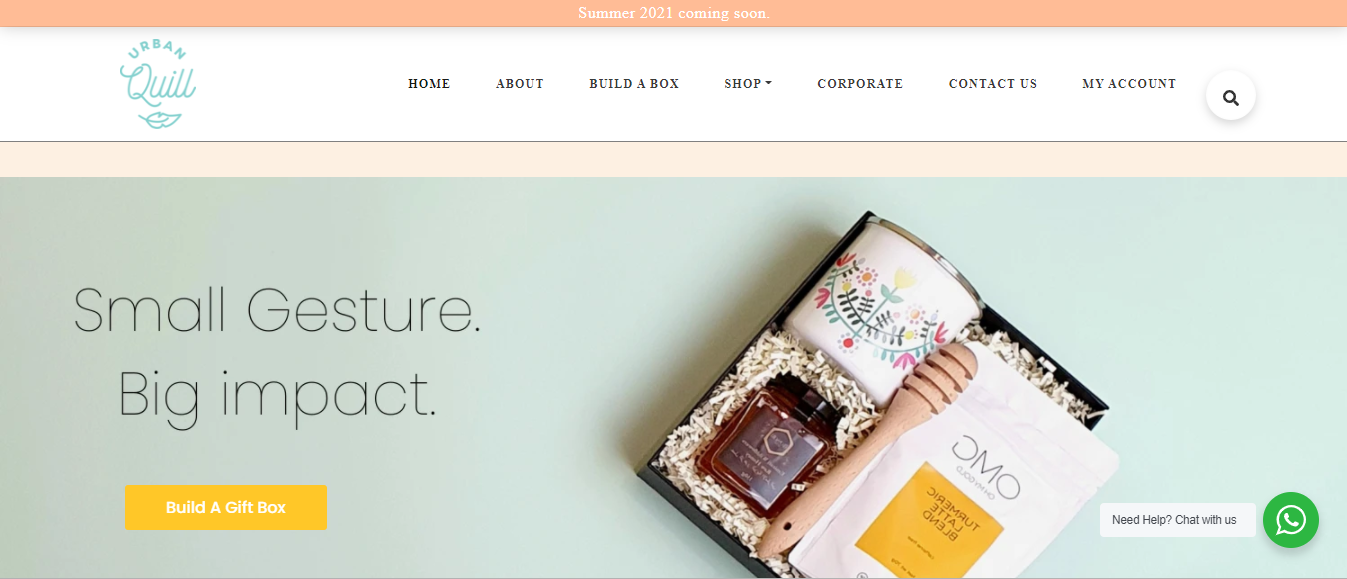The image size is (1347, 579).
Task: Go to the Home page
Action: tap(429, 84)
